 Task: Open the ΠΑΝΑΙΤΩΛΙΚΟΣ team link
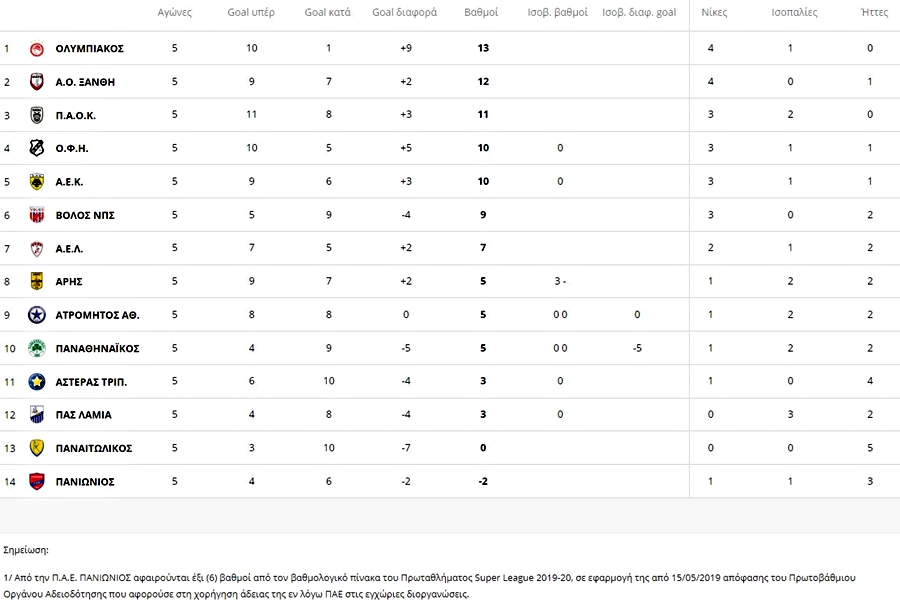[94, 448]
